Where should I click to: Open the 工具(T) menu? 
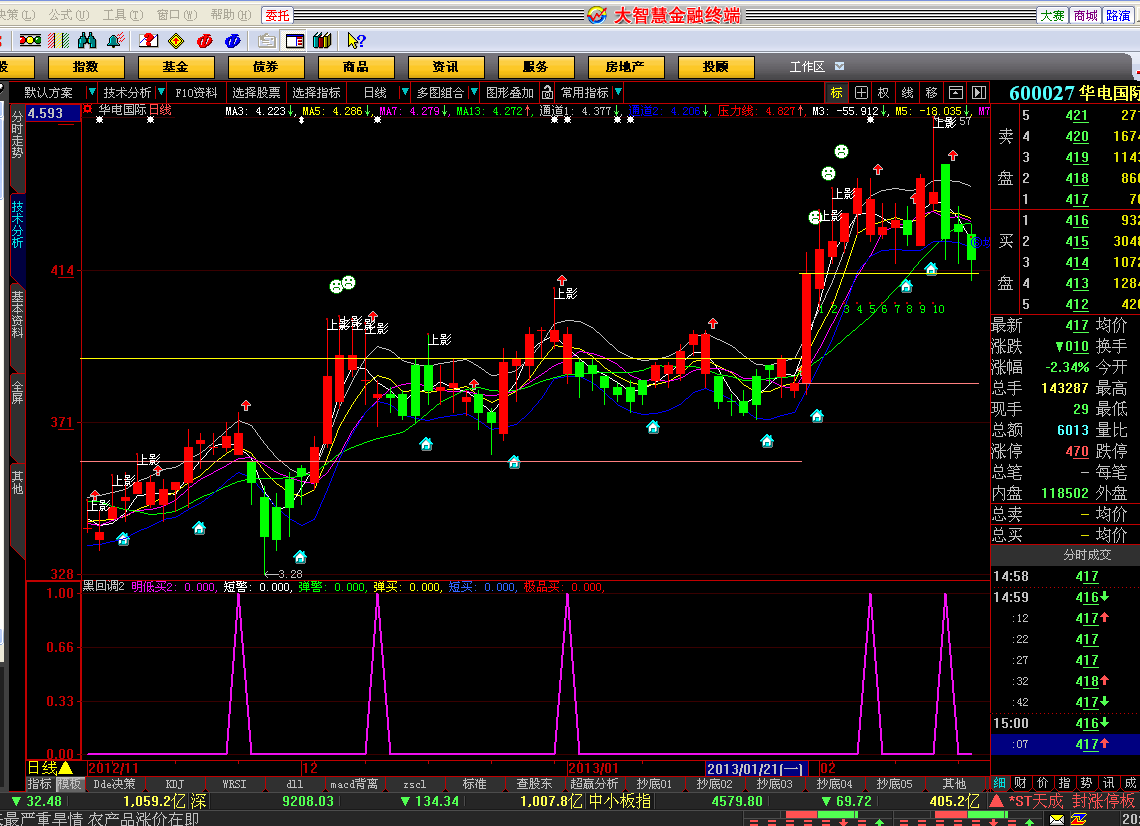click(x=123, y=15)
